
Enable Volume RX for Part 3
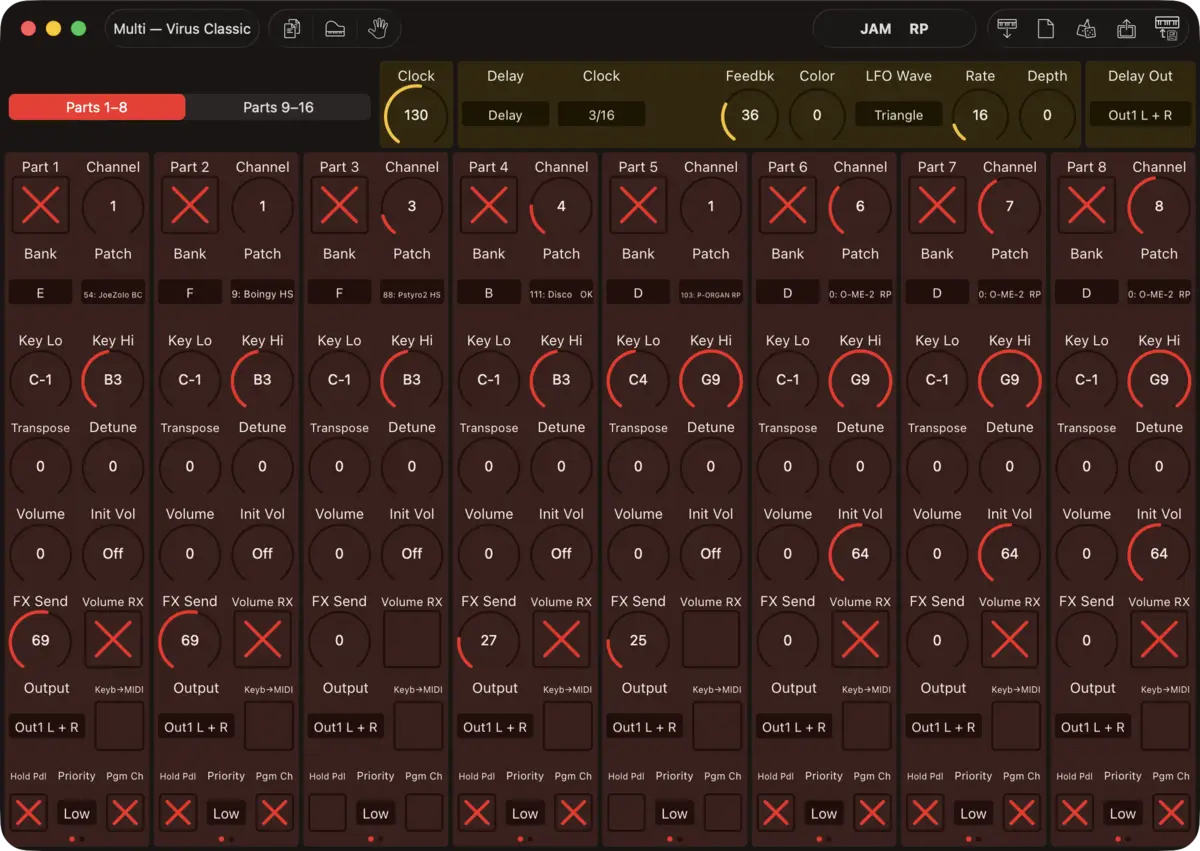coord(412,640)
